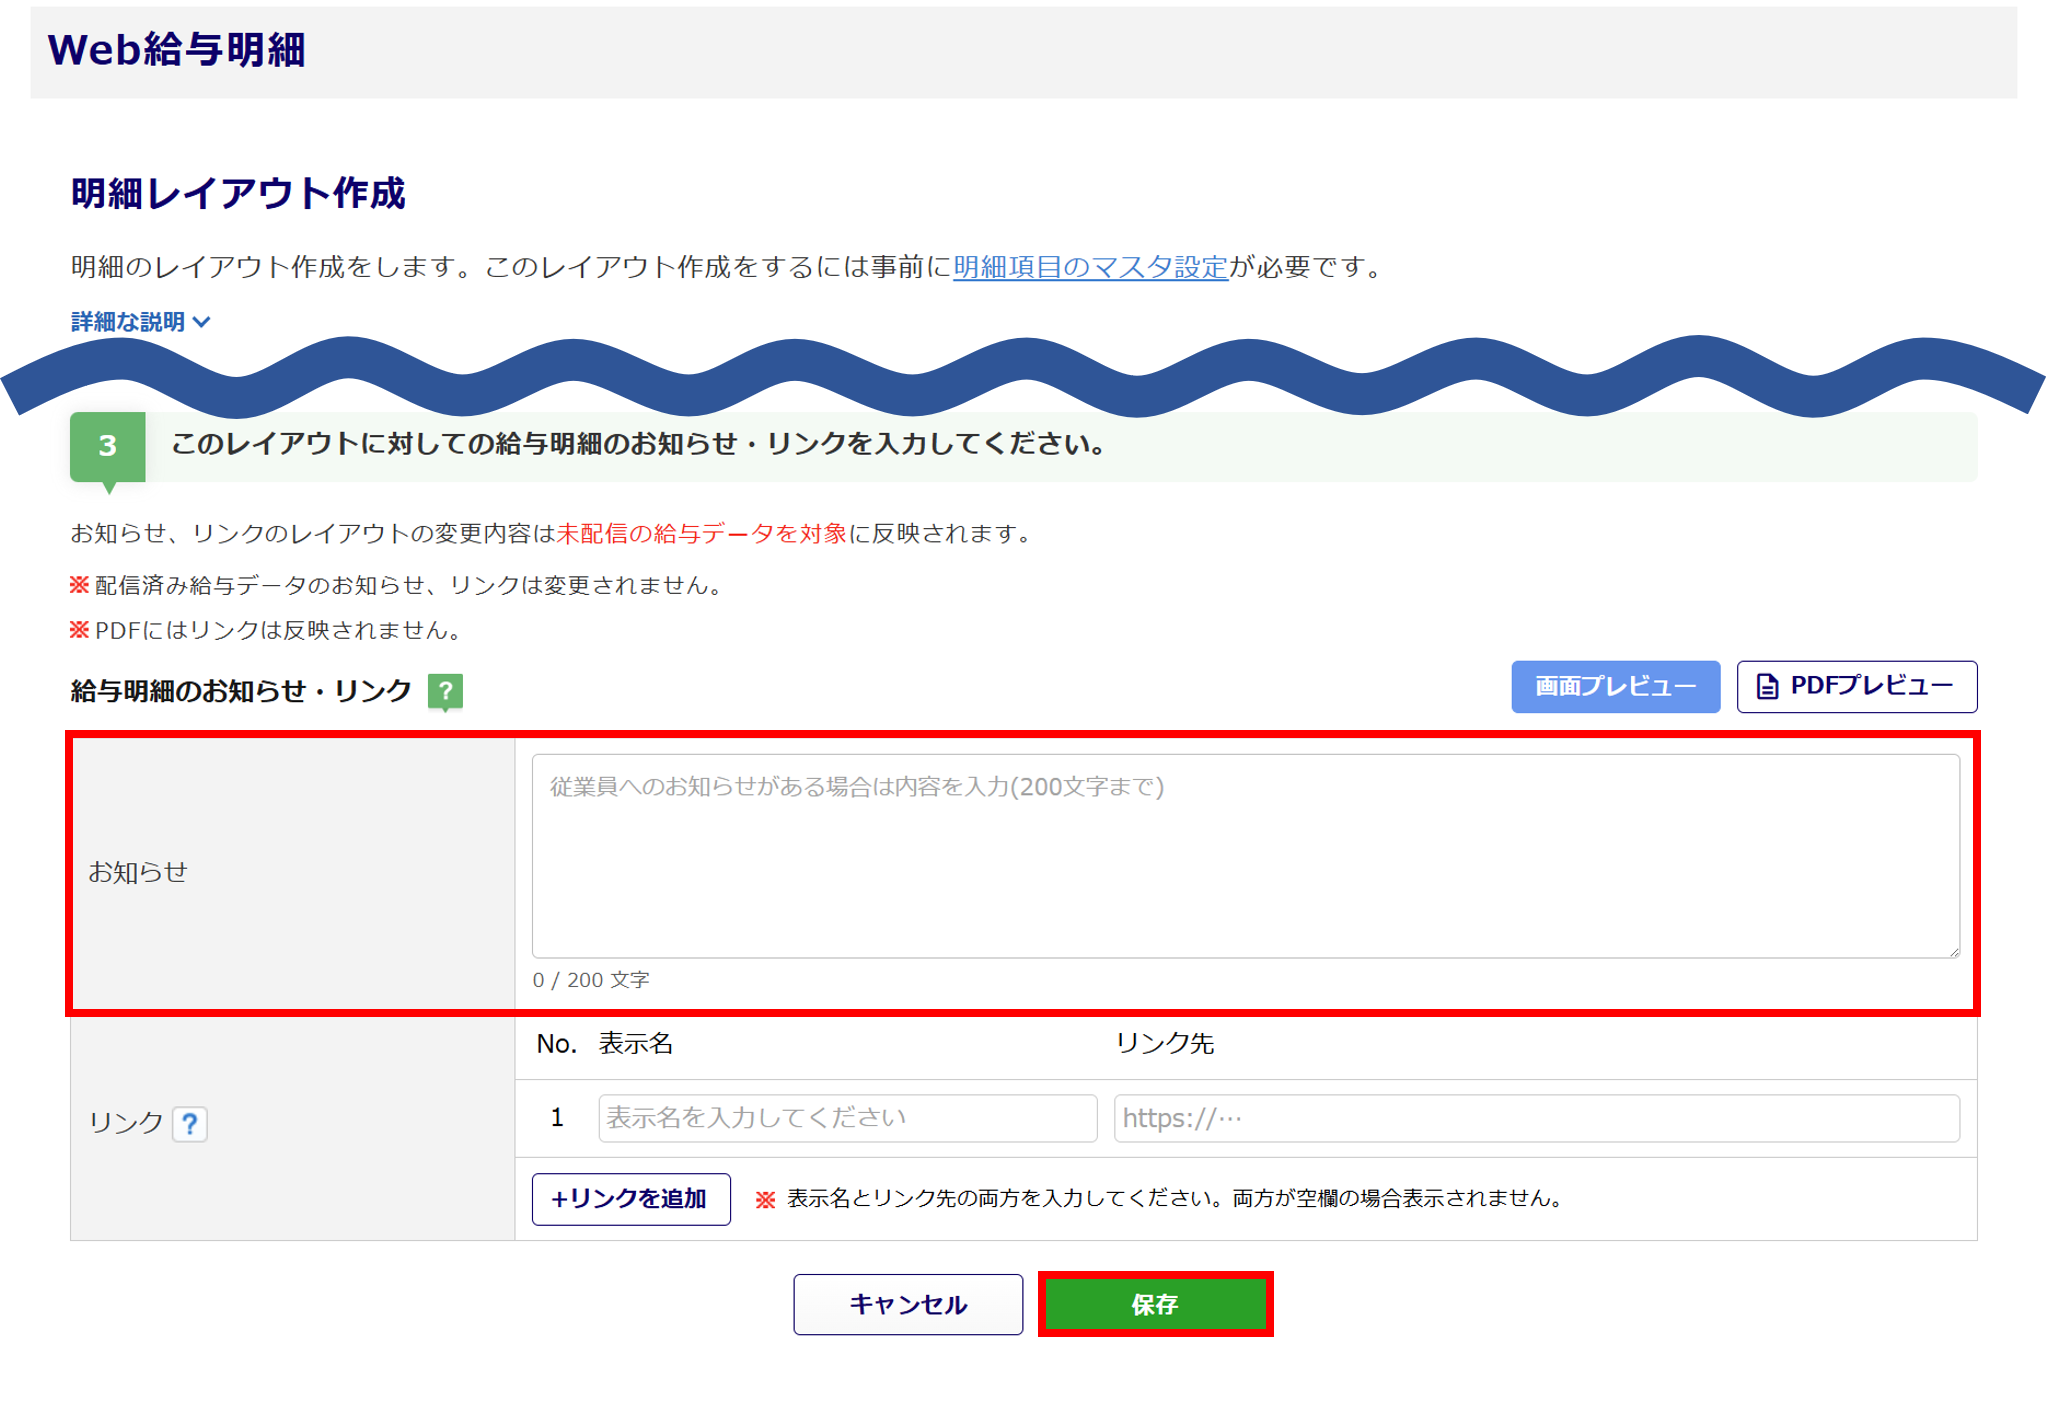Click the resize handle of お知らせ textarea
The image size is (2047, 1401).
1953,951
